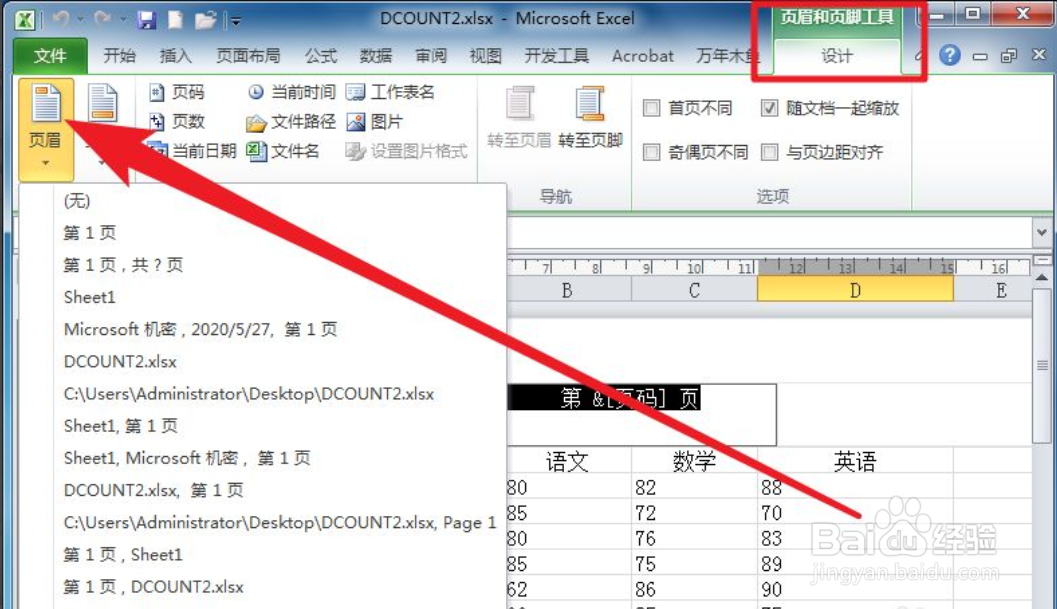
Task: Click Format Picture (设置图片格式)
Action: [406, 151]
